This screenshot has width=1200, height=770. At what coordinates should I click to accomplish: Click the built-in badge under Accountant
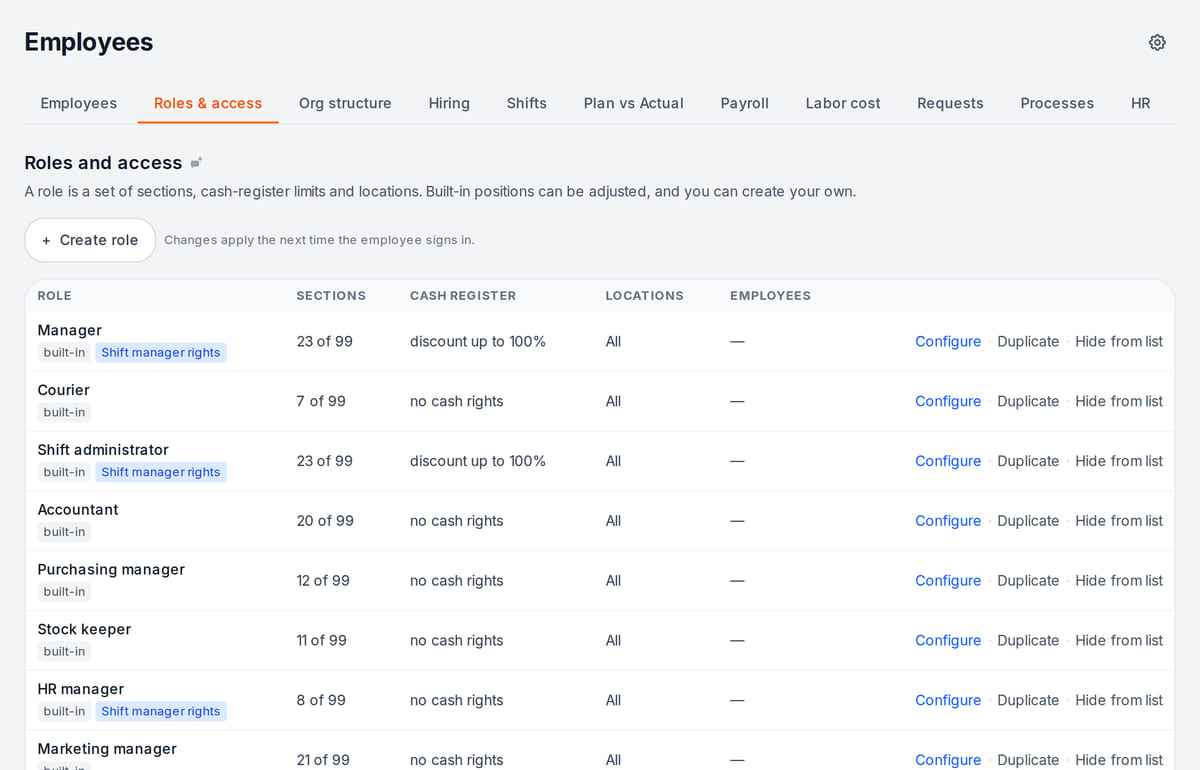click(64, 532)
